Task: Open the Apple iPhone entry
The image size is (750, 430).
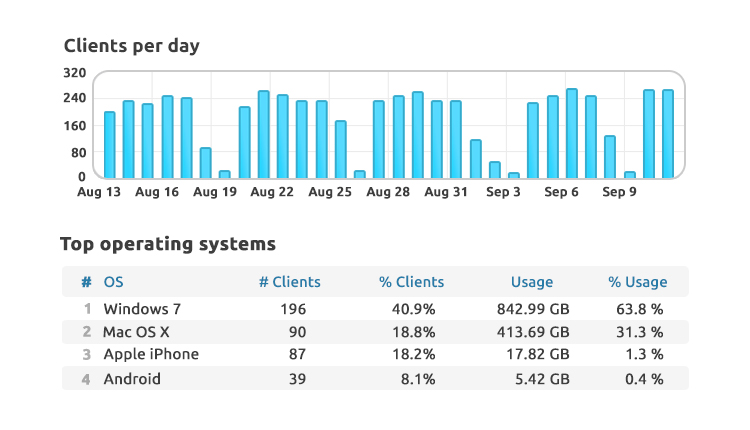Action: tap(150, 354)
